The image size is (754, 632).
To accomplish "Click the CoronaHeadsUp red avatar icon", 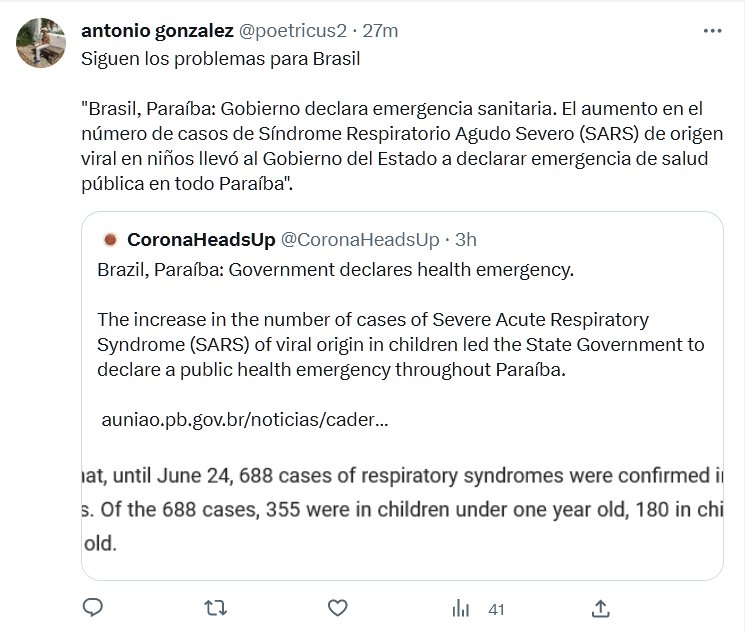I will pos(110,240).
